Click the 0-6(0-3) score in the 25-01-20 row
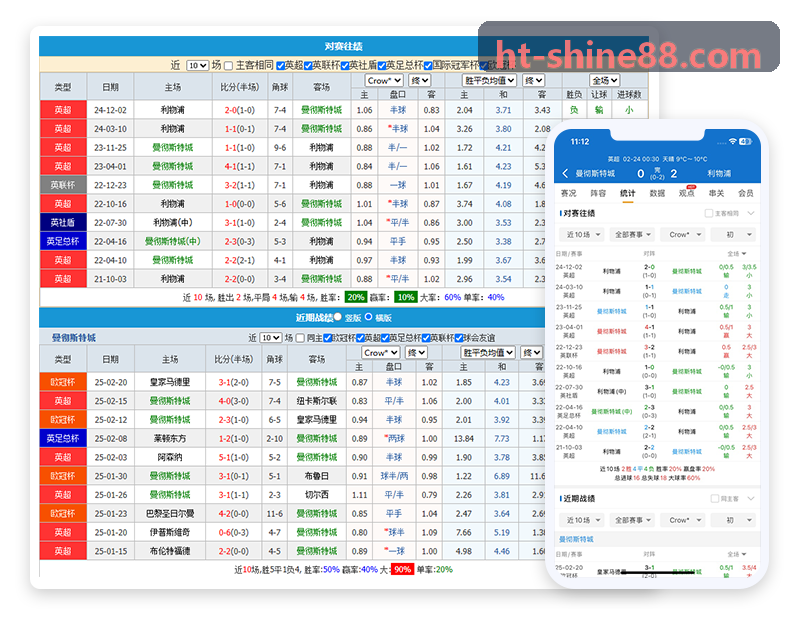The height and width of the screenshot is (625, 800). 234,532
